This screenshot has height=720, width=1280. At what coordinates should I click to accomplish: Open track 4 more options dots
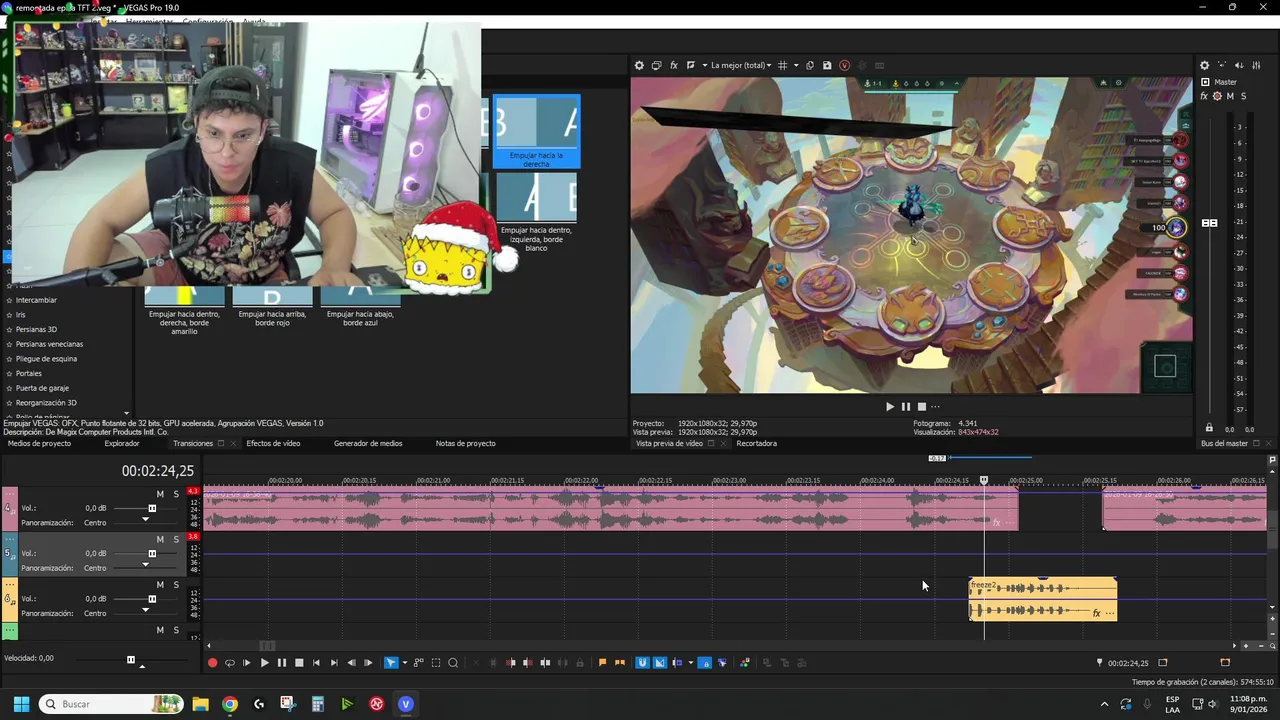(x=11, y=494)
